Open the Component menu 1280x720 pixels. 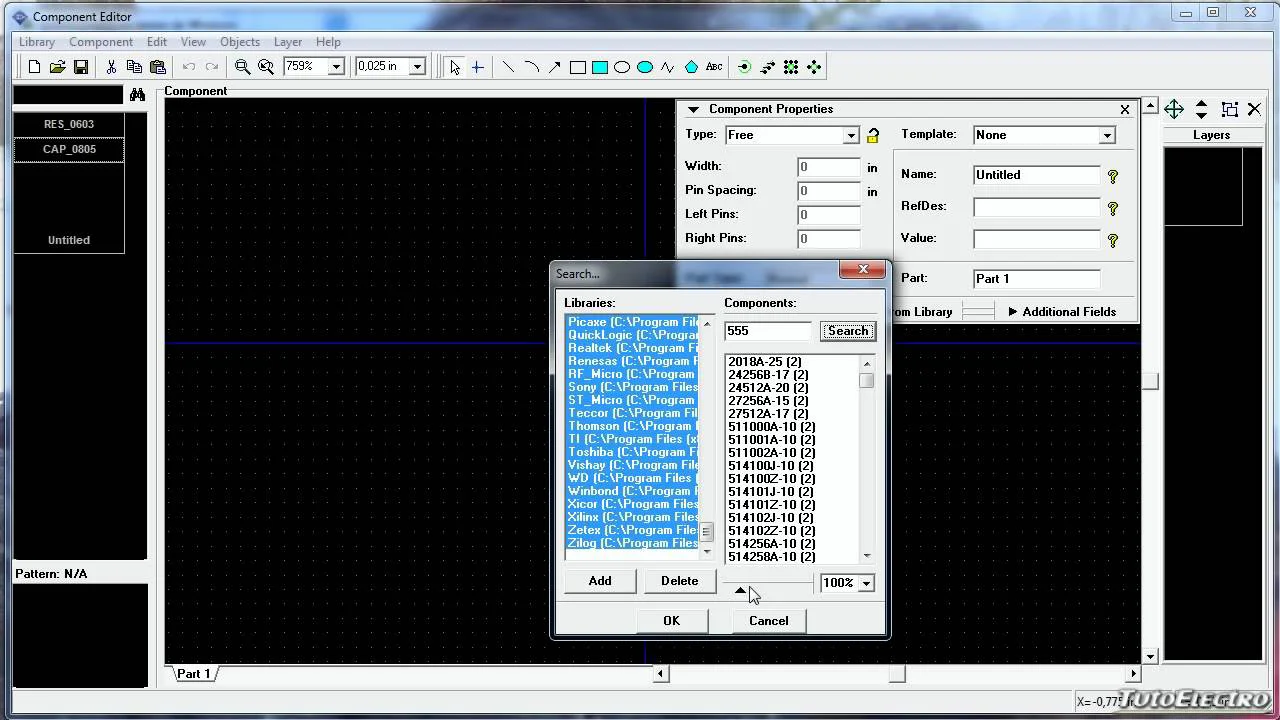[100, 42]
